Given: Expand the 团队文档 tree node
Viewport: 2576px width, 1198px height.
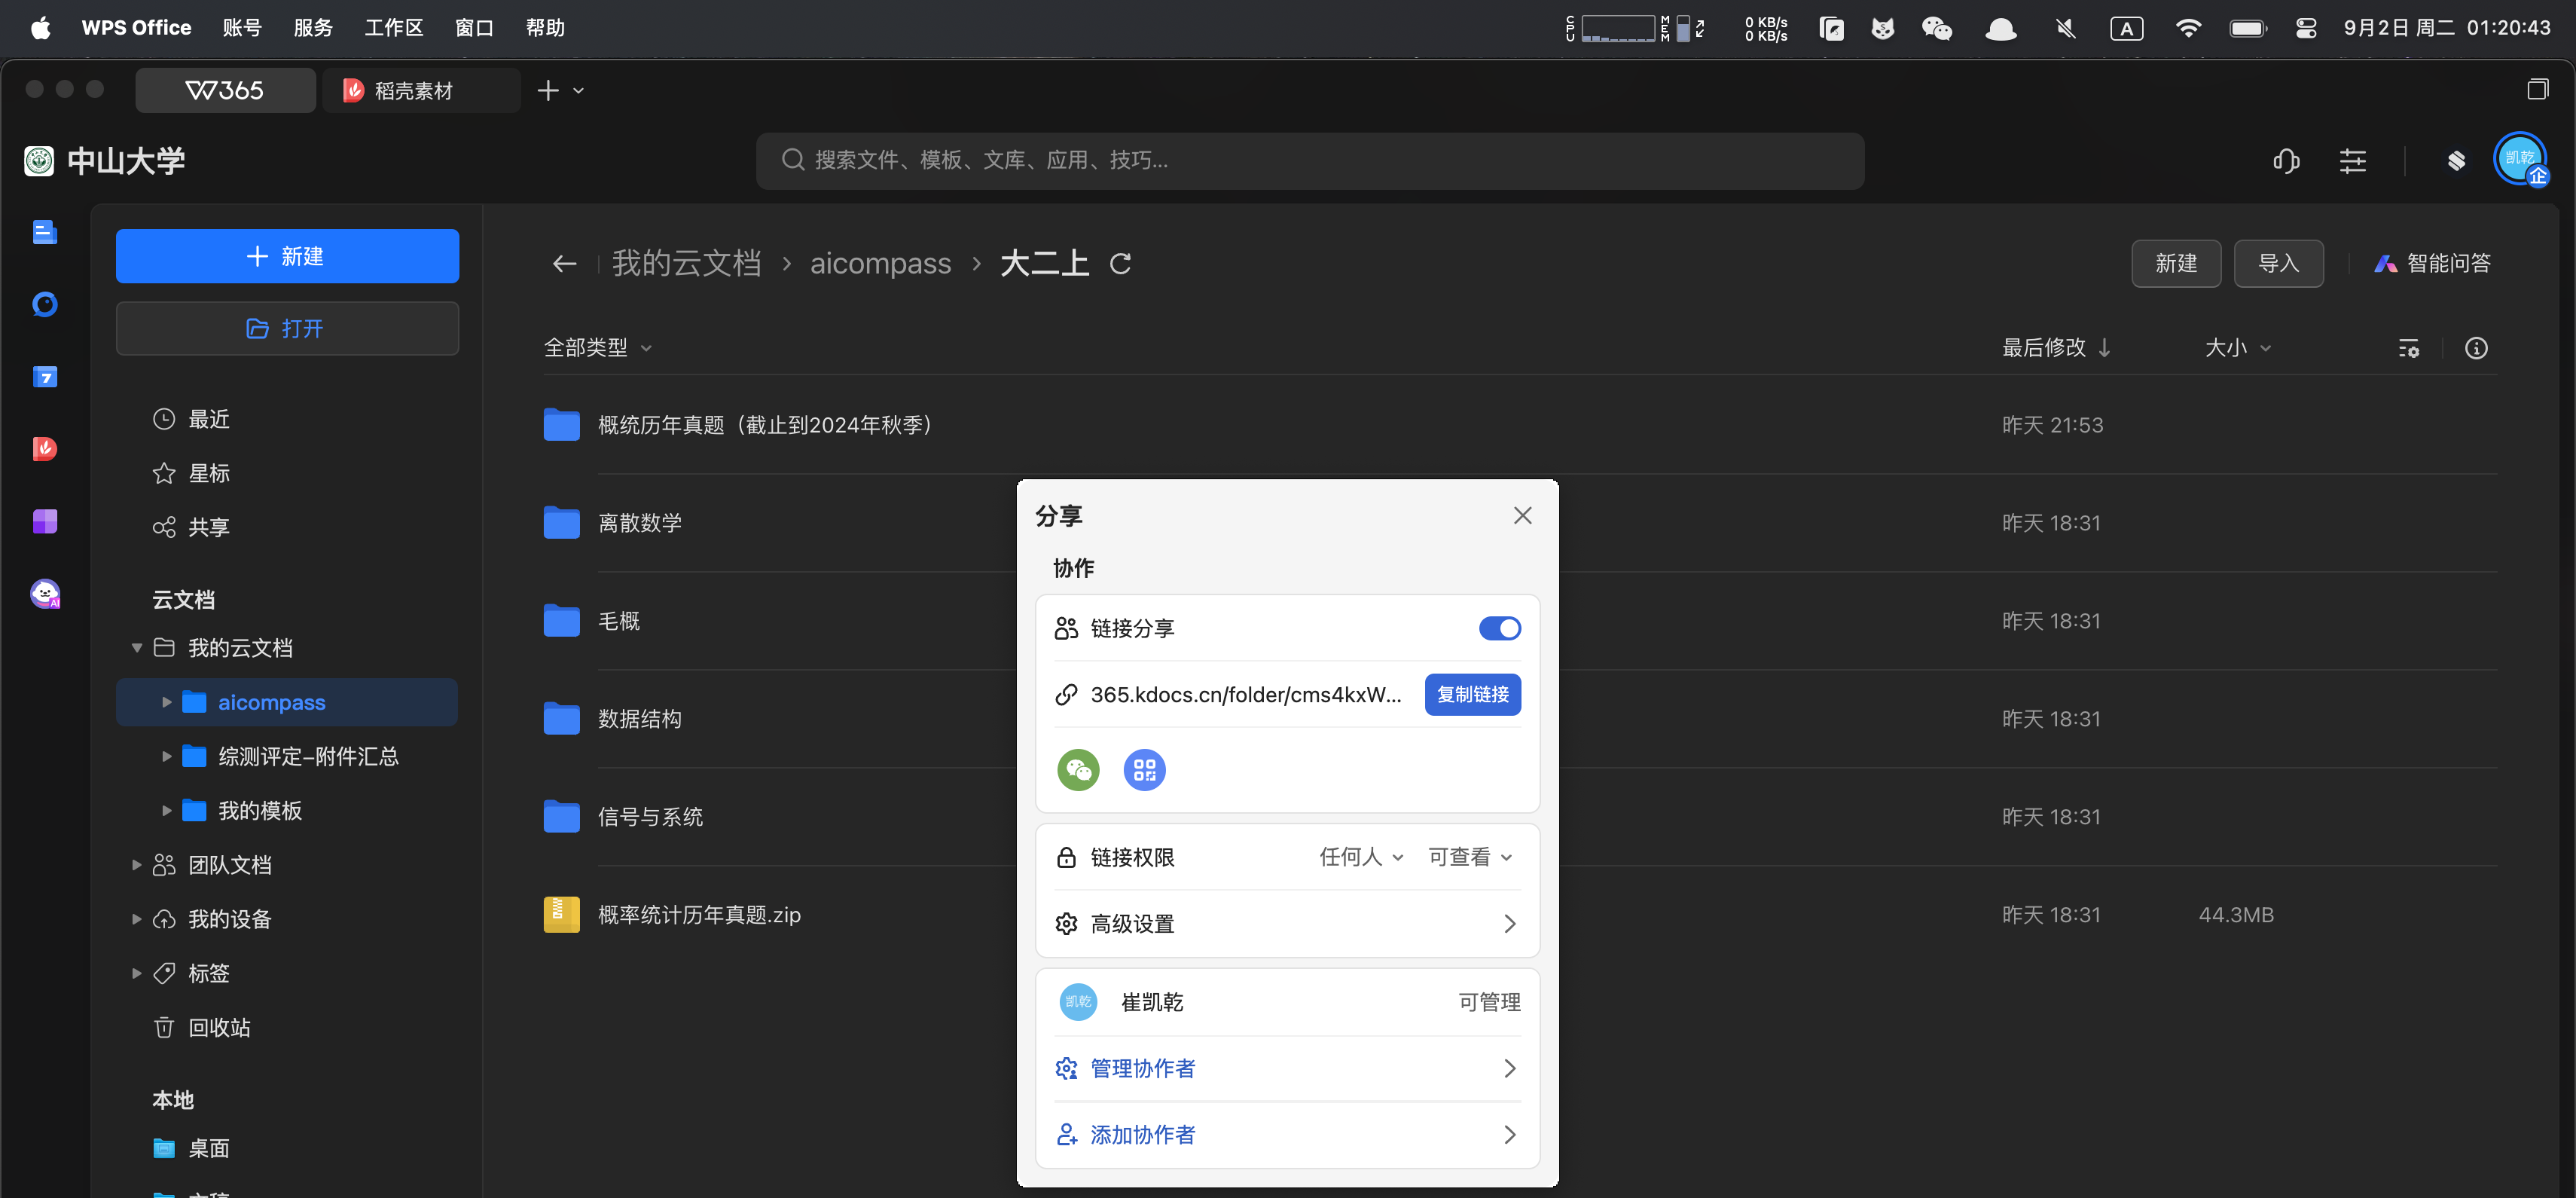Looking at the screenshot, I should tap(137, 865).
